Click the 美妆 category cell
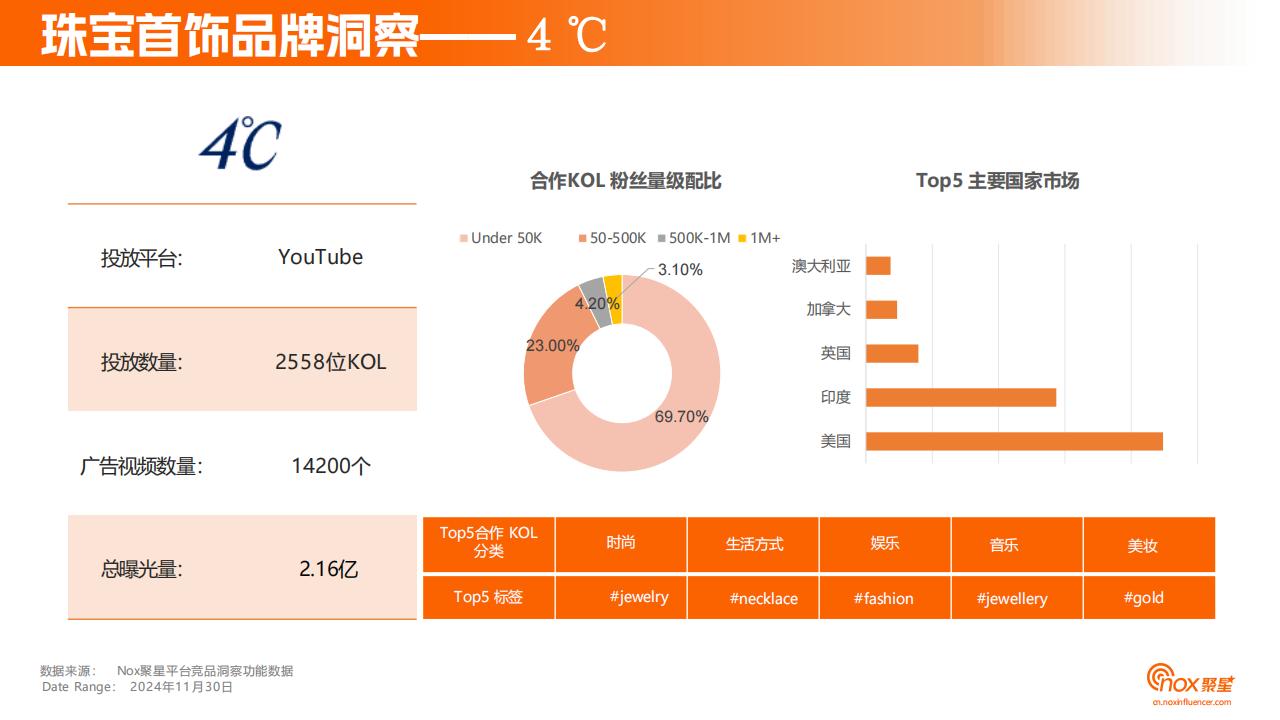 click(1149, 544)
